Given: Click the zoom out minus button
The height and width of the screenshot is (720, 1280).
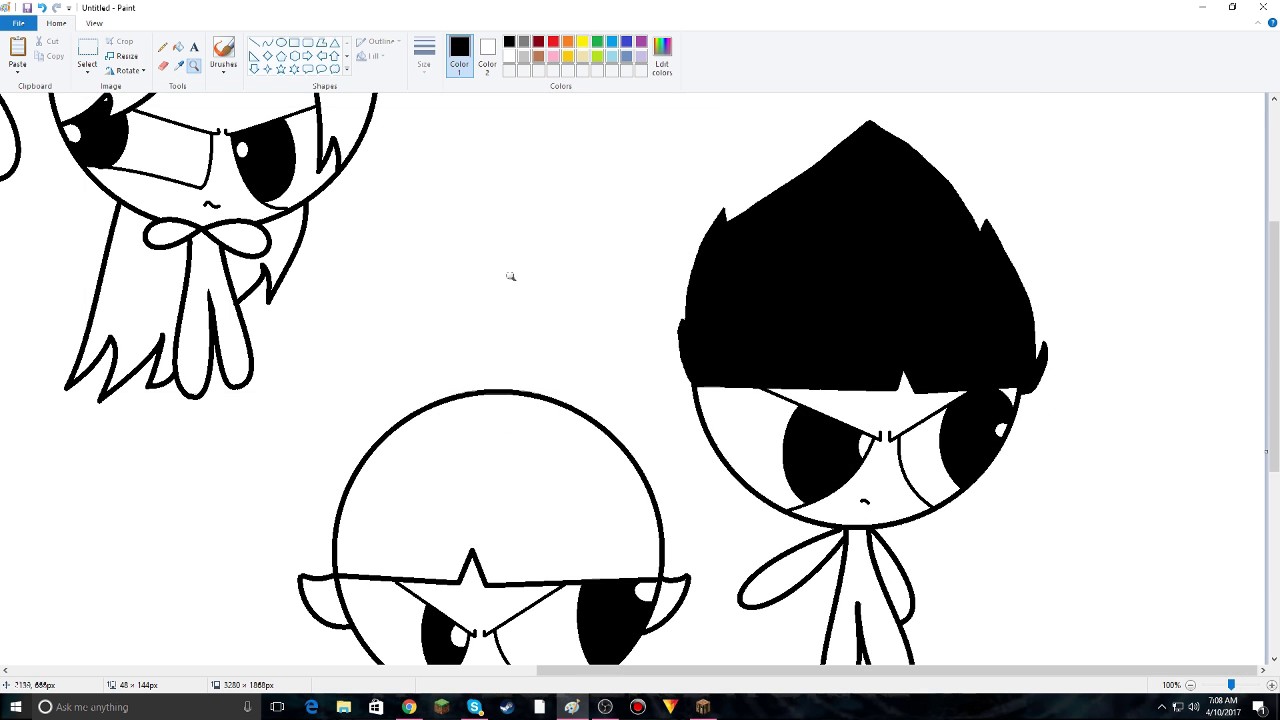Looking at the screenshot, I should [1190, 685].
